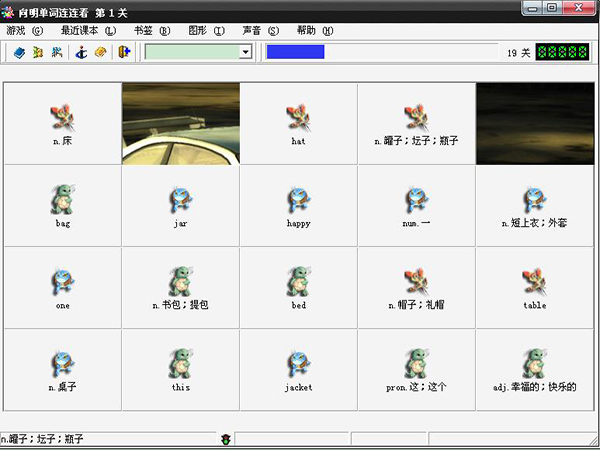Select the green turtle tile labeled bag
This screenshot has height=450, width=600.
pyautogui.click(x=63, y=206)
